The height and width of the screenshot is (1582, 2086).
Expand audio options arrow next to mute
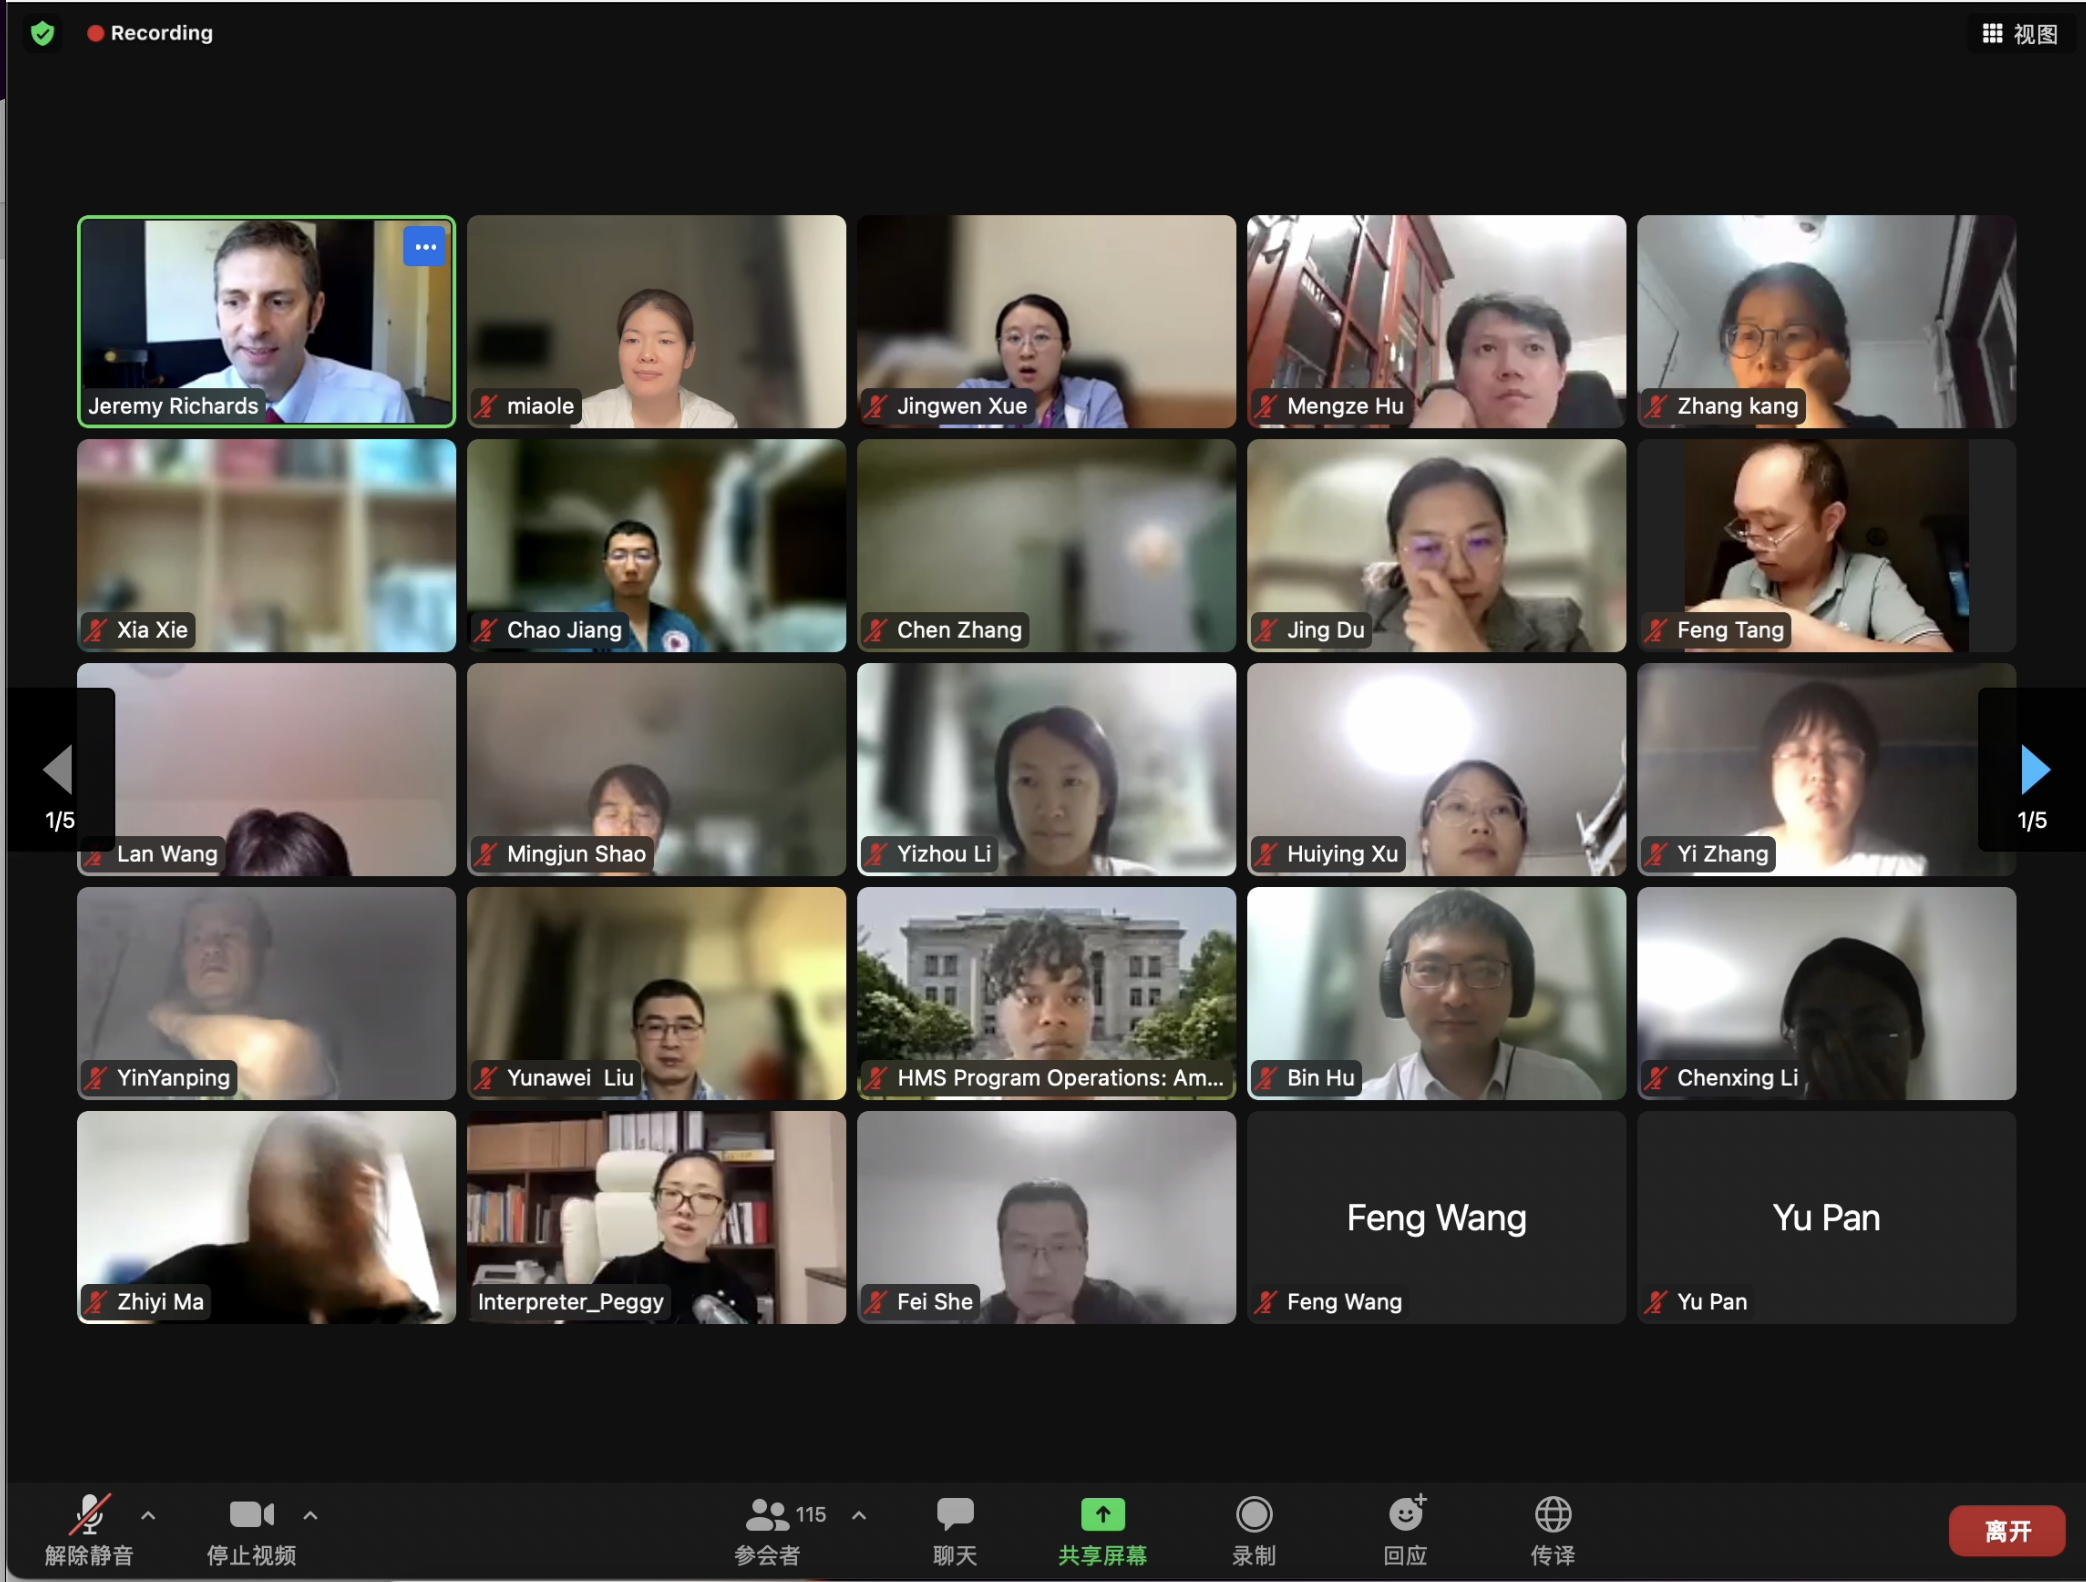[x=148, y=1515]
